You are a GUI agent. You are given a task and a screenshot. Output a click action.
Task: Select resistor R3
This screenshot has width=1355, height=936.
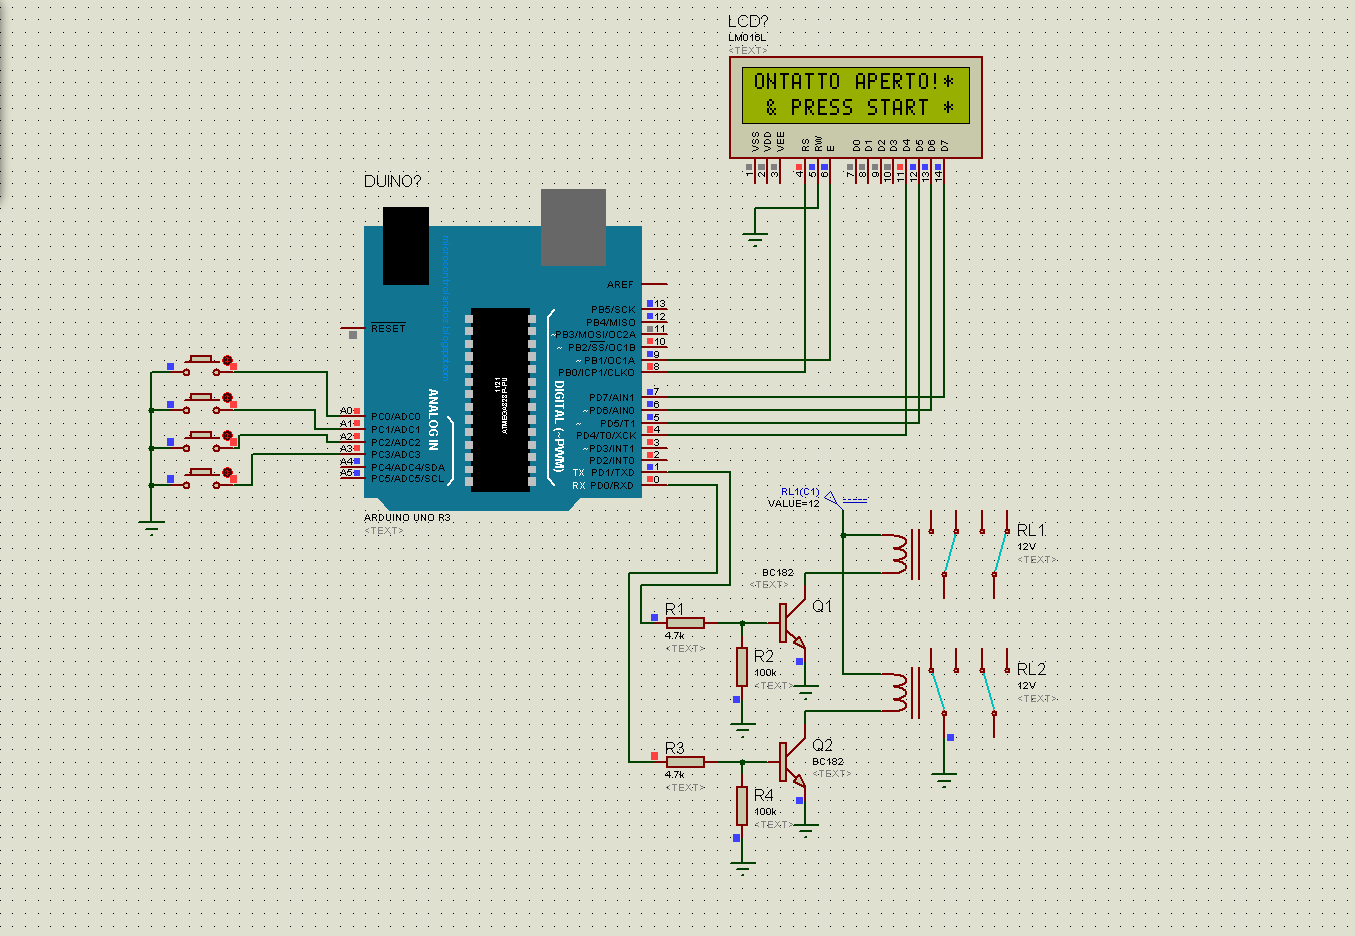(x=685, y=762)
